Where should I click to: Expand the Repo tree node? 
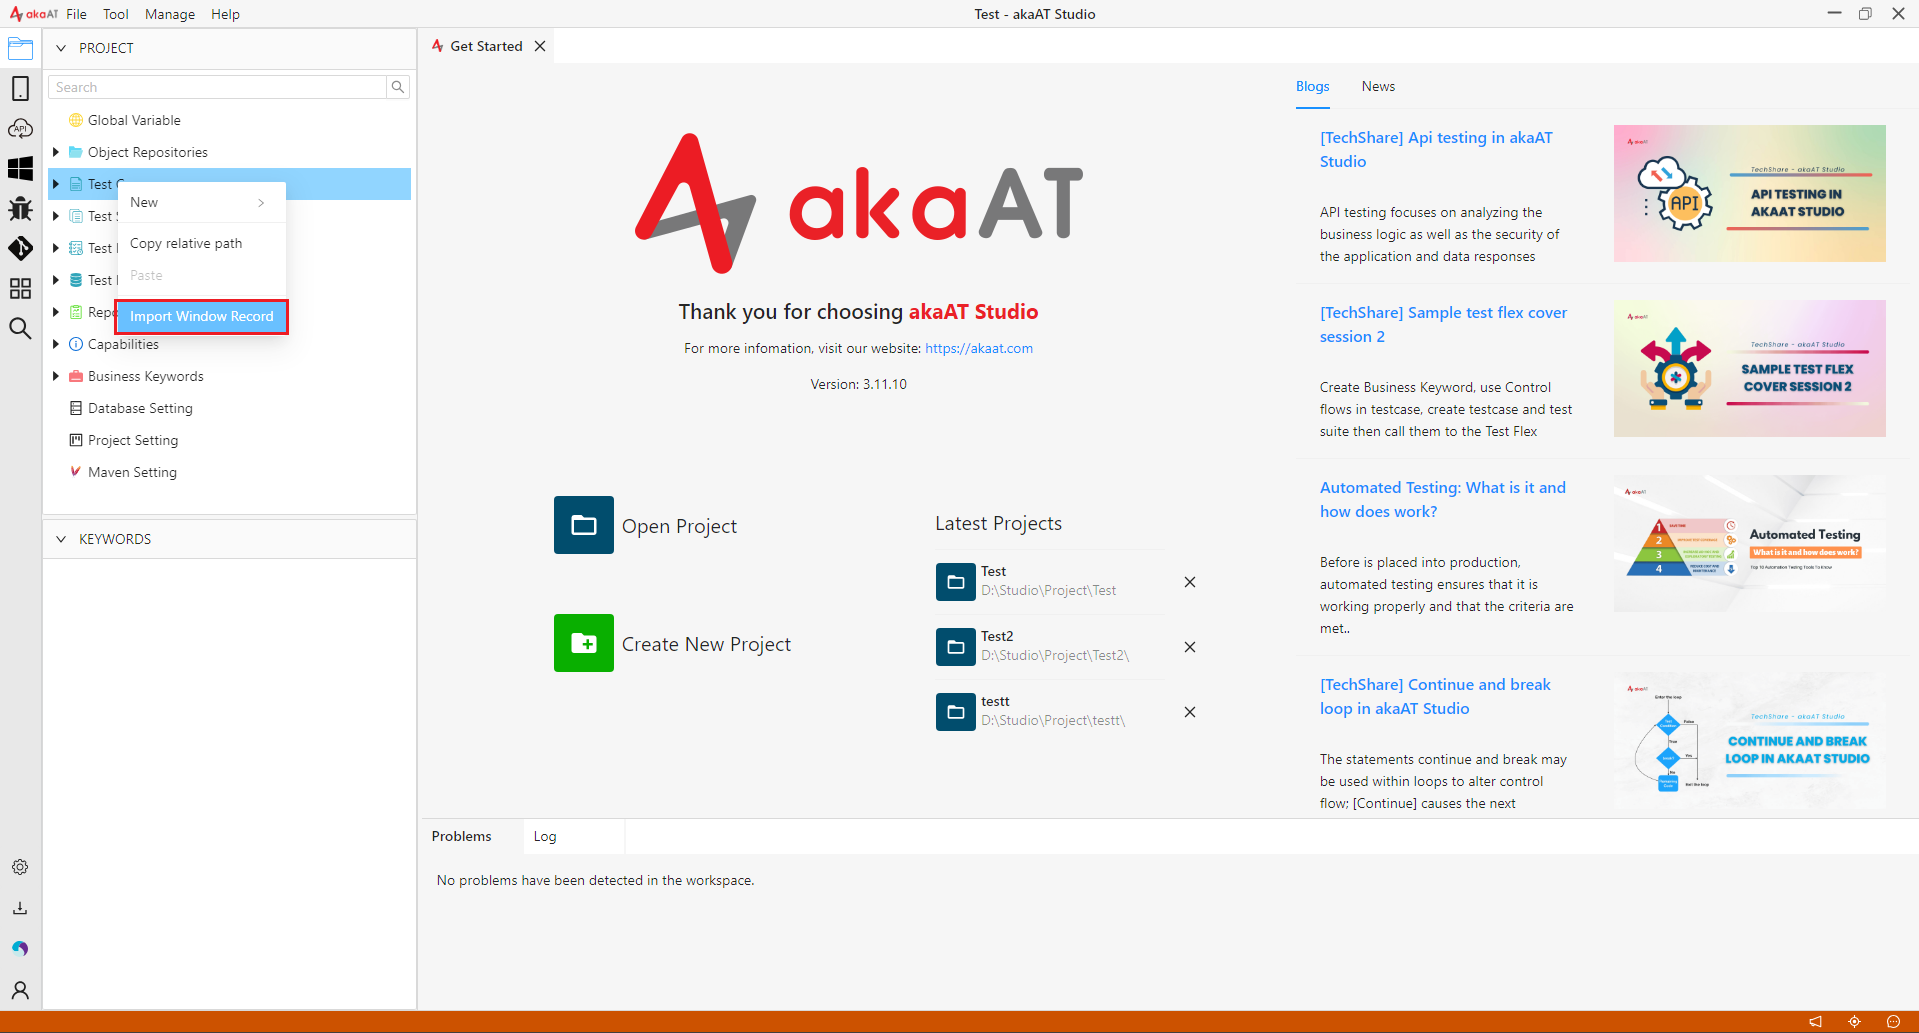pos(56,312)
